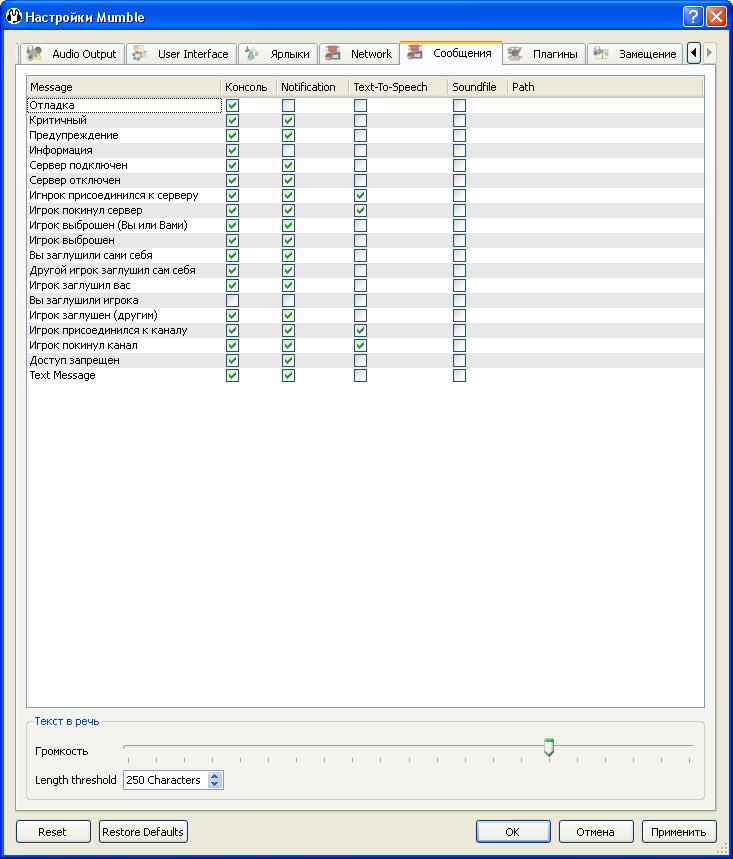
Task: Click the Плагины tab icon
Action: coord(515,53)
